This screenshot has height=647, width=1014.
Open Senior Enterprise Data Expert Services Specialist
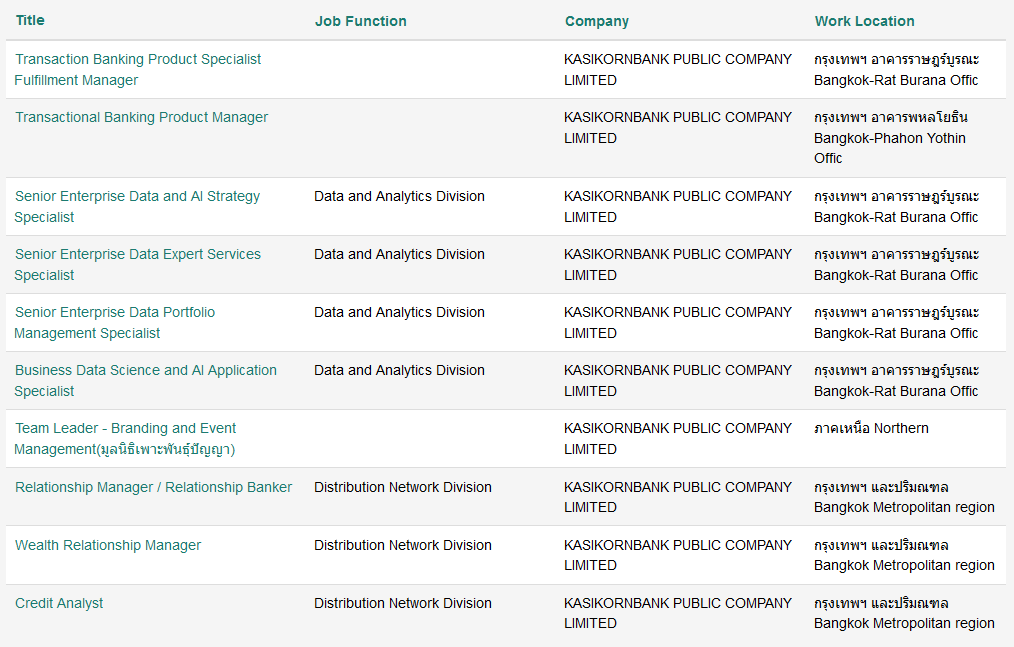138,265
